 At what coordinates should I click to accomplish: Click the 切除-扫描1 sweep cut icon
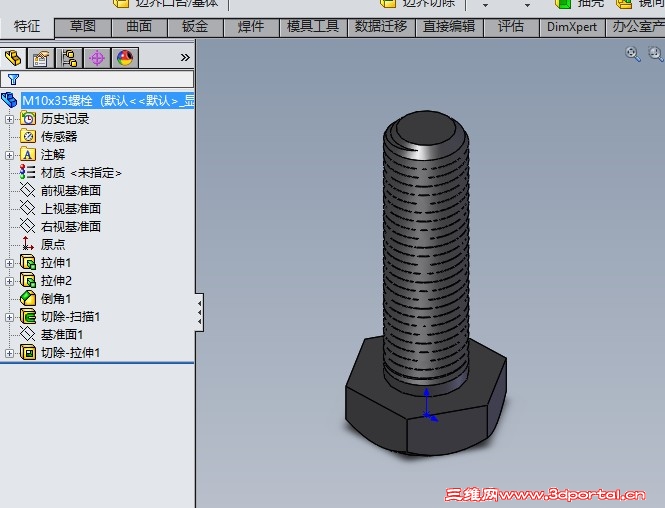28,317
